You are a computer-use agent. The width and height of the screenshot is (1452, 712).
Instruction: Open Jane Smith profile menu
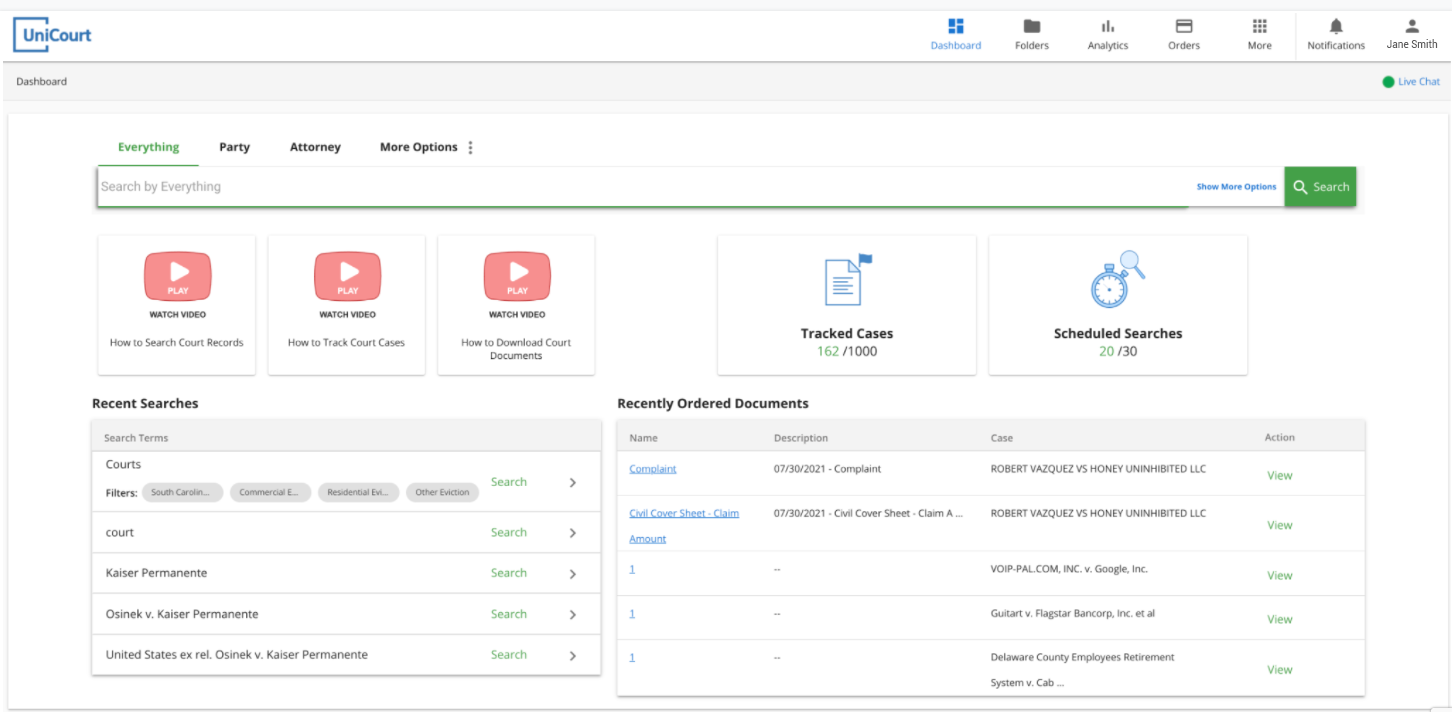click(1412, 34)
